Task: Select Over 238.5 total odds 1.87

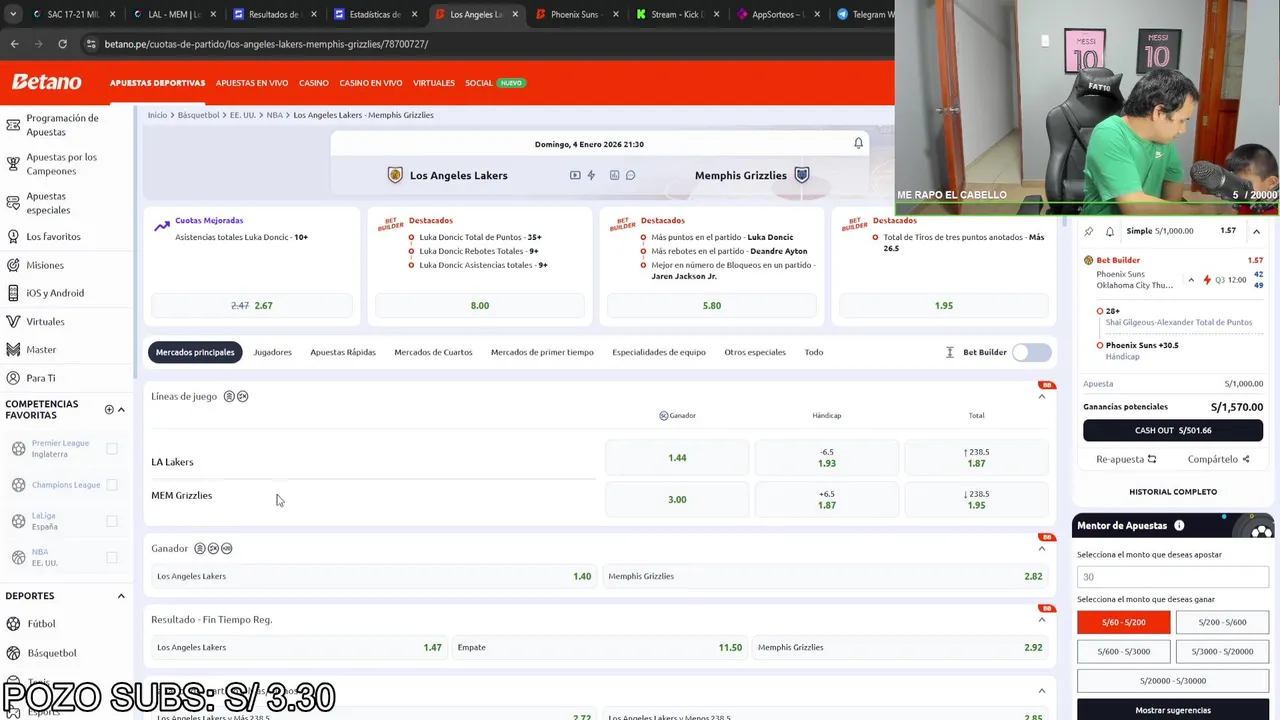Action: click(x=976, y=458)
